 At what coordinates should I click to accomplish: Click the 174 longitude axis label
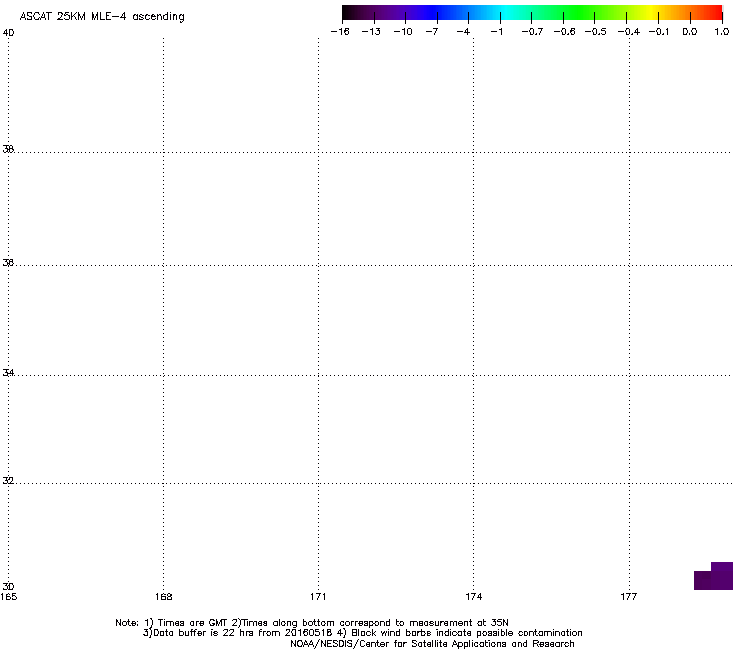click(473, 597)
